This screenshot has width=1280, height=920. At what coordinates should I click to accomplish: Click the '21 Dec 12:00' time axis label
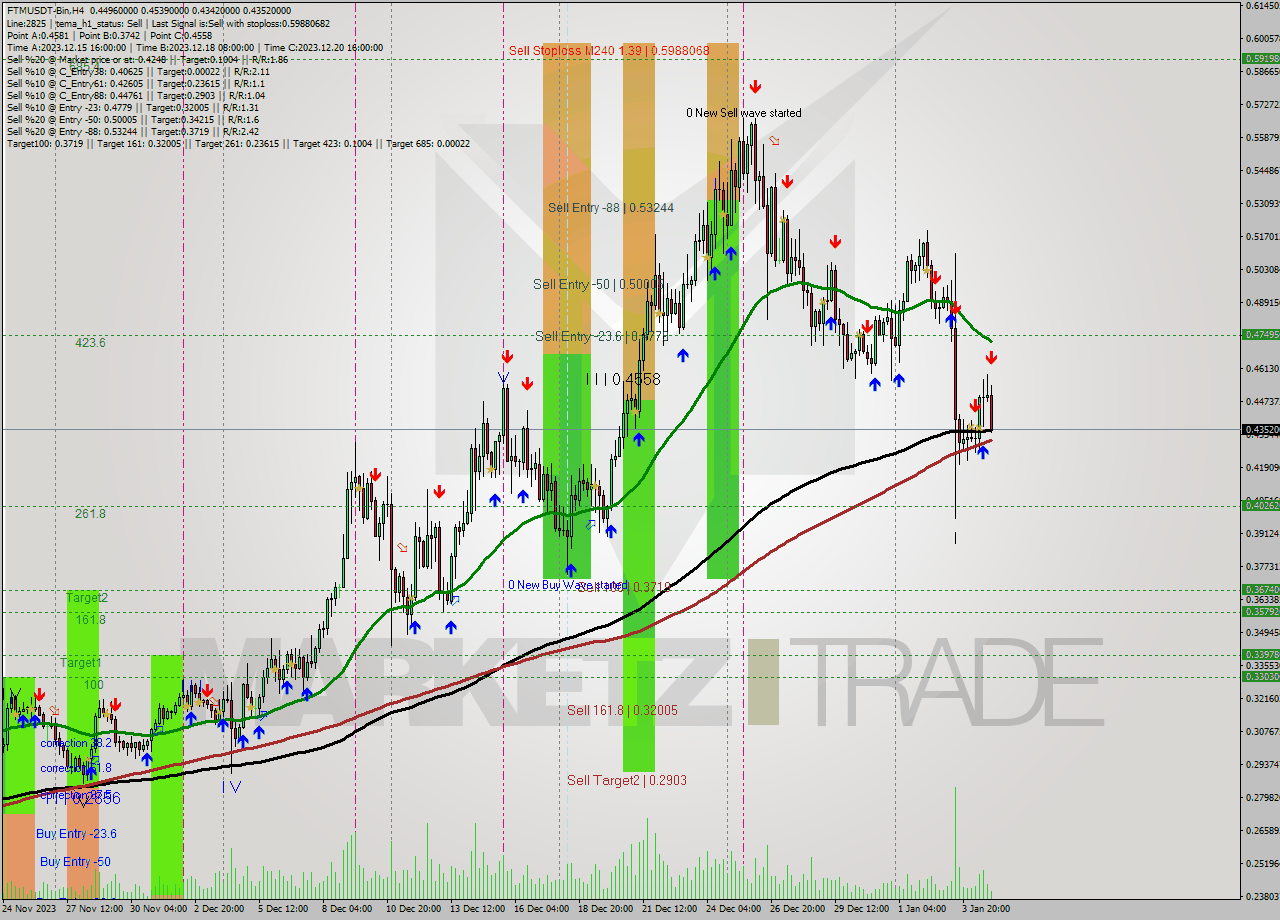669,909
